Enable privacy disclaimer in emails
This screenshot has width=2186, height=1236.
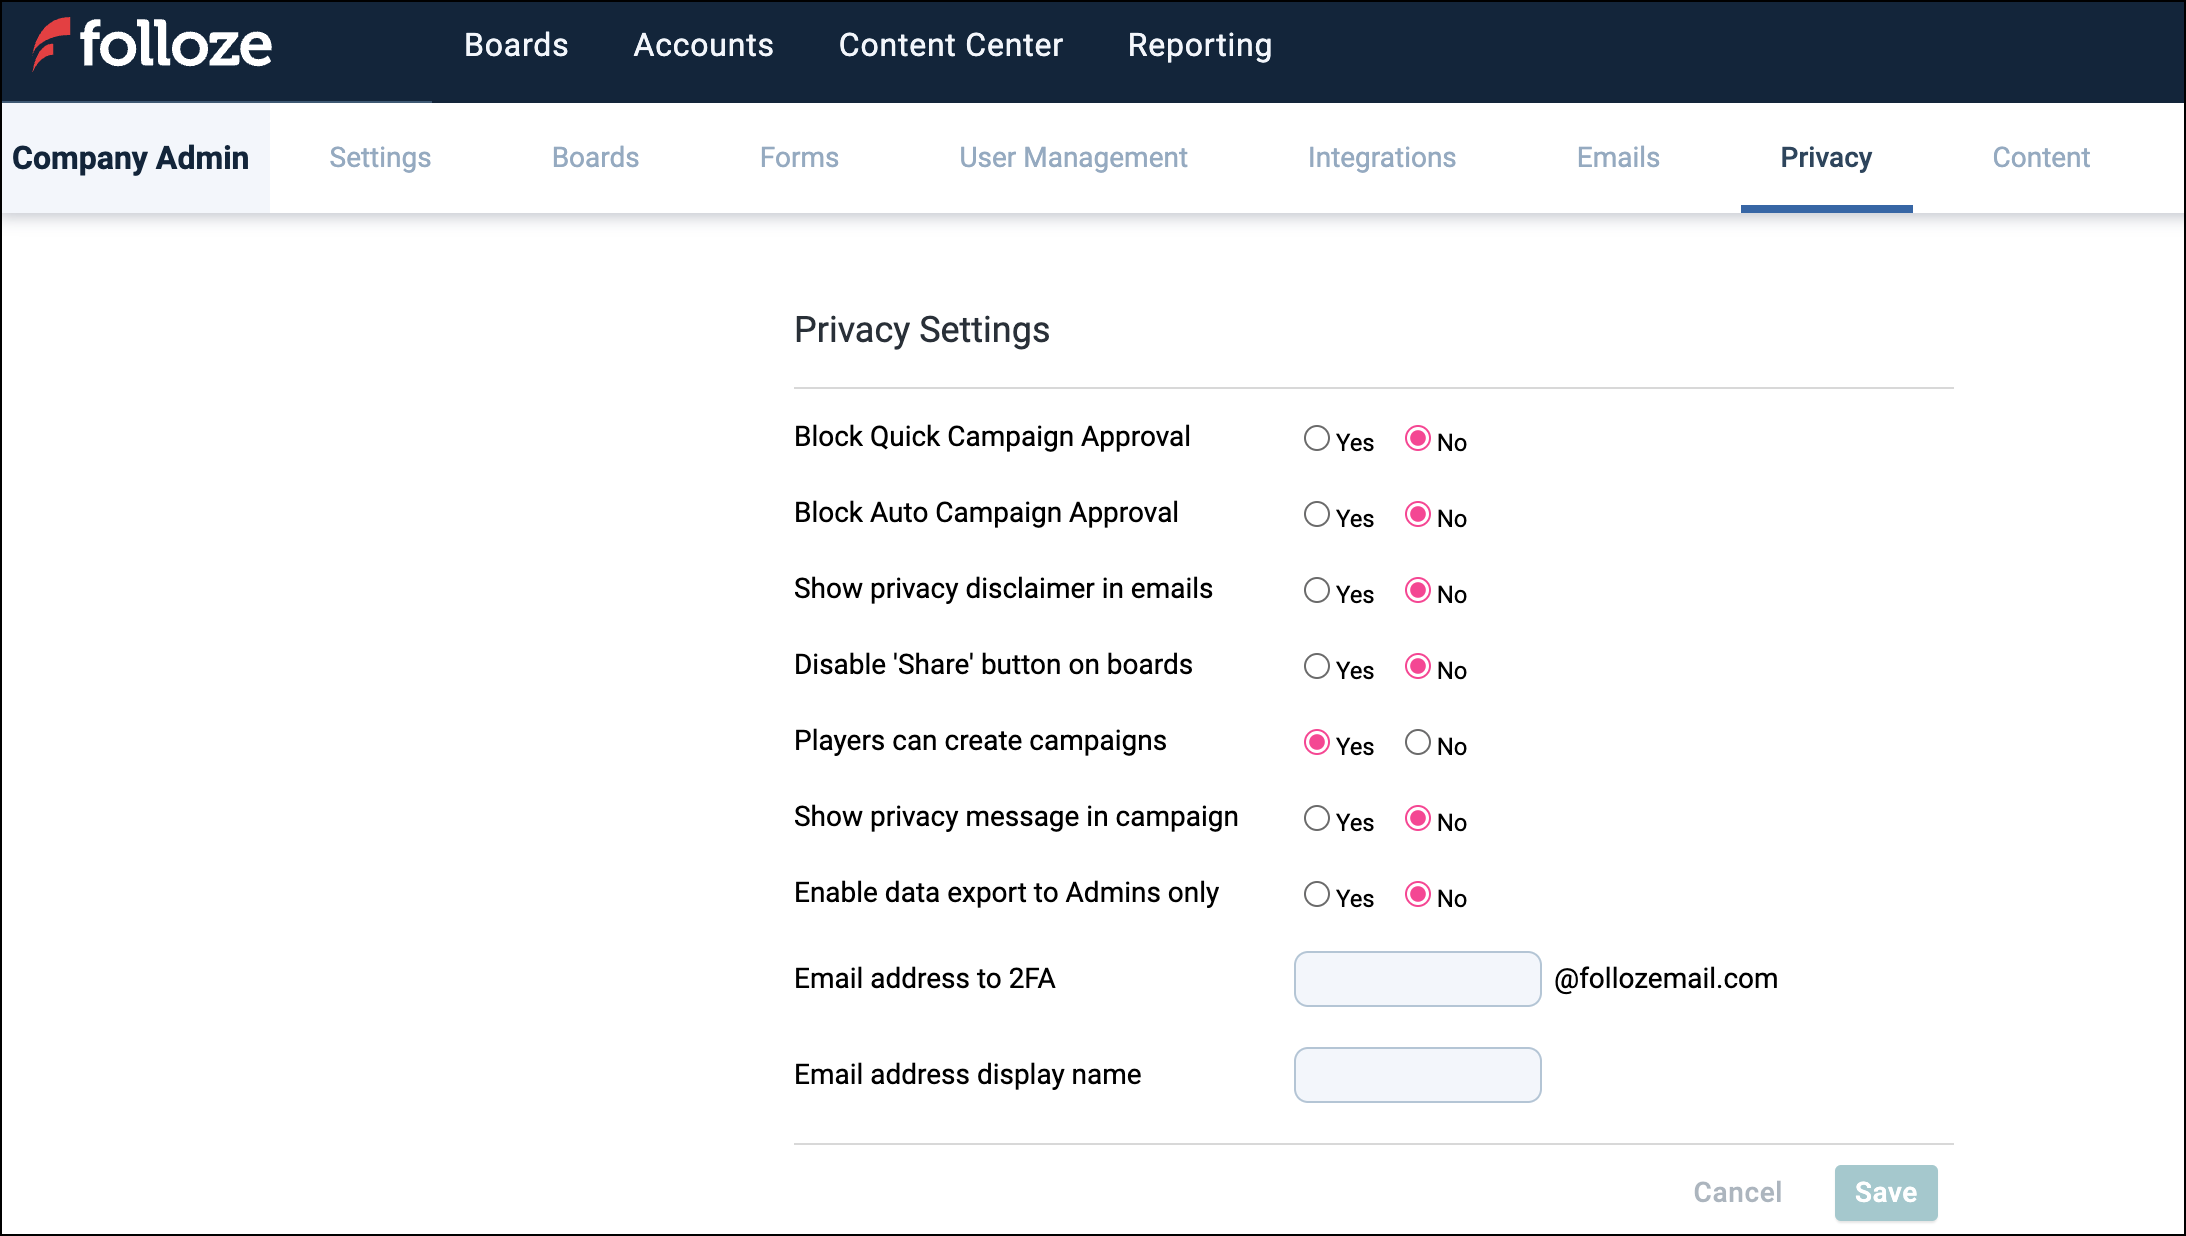click(1317, 591)
